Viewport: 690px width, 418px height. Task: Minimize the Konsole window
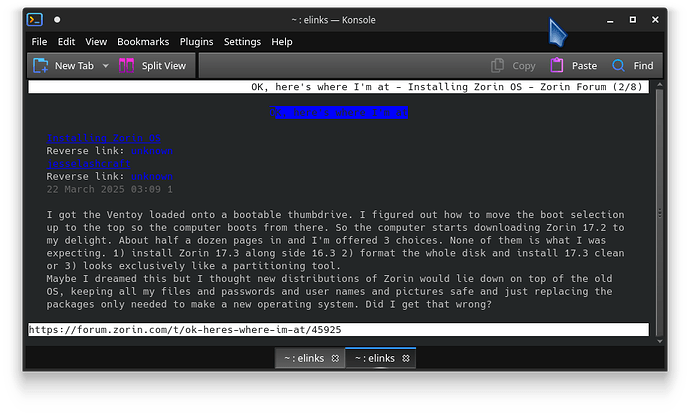(610, 20)
